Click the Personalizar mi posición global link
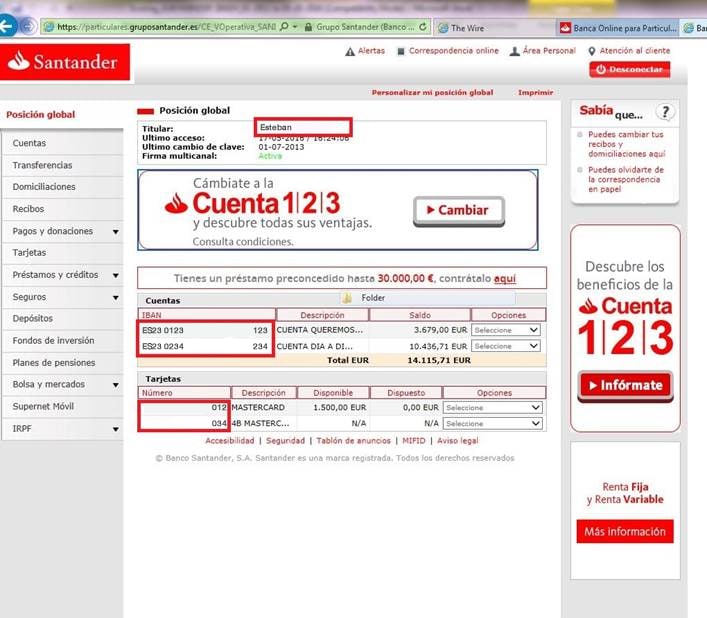Viewport: 707px width, 618px height. 432,93
